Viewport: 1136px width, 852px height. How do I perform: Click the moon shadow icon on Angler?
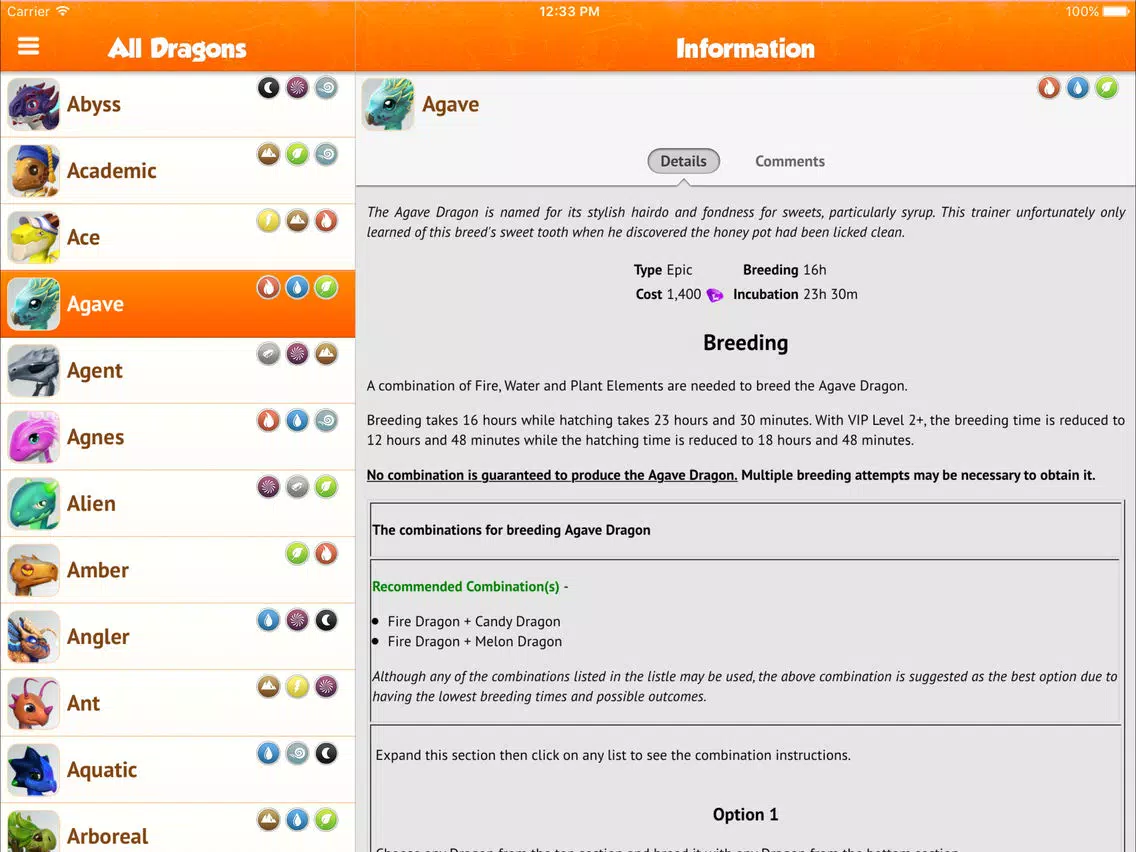326,621
